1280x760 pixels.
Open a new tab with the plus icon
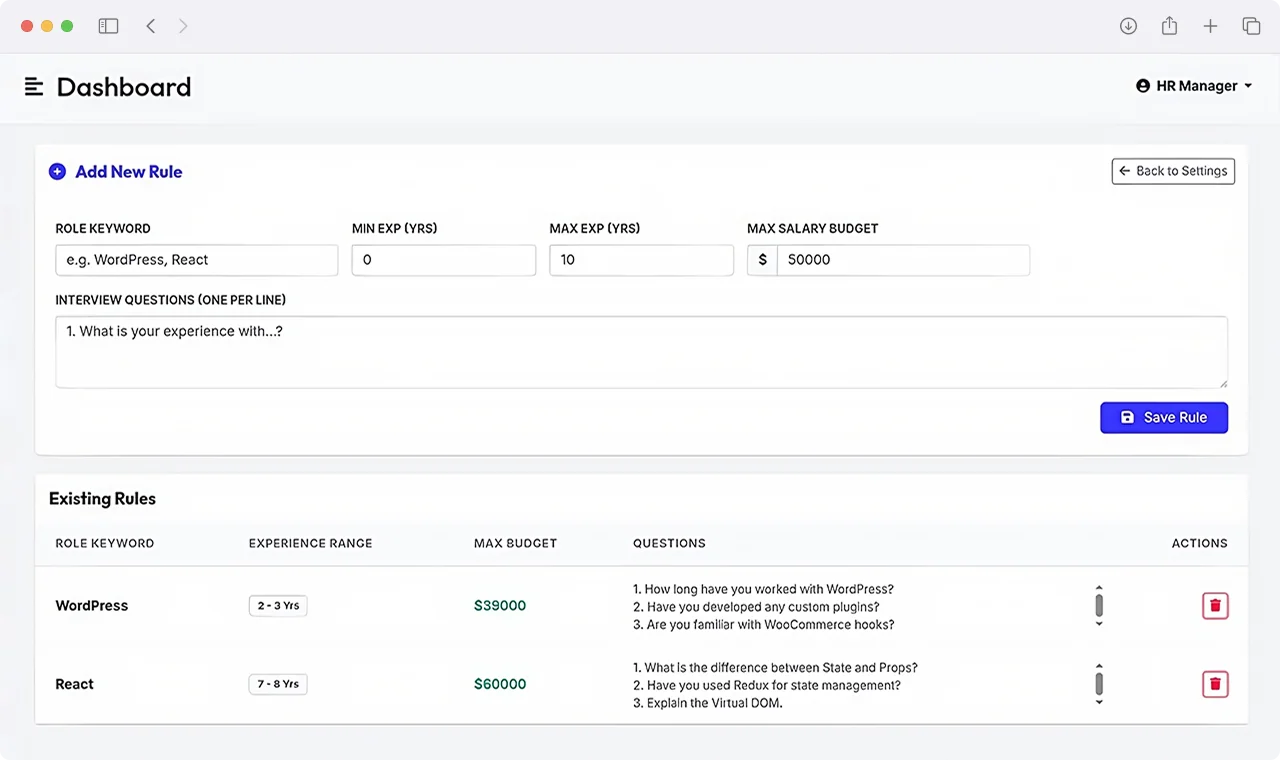(x=1210, y=26)
